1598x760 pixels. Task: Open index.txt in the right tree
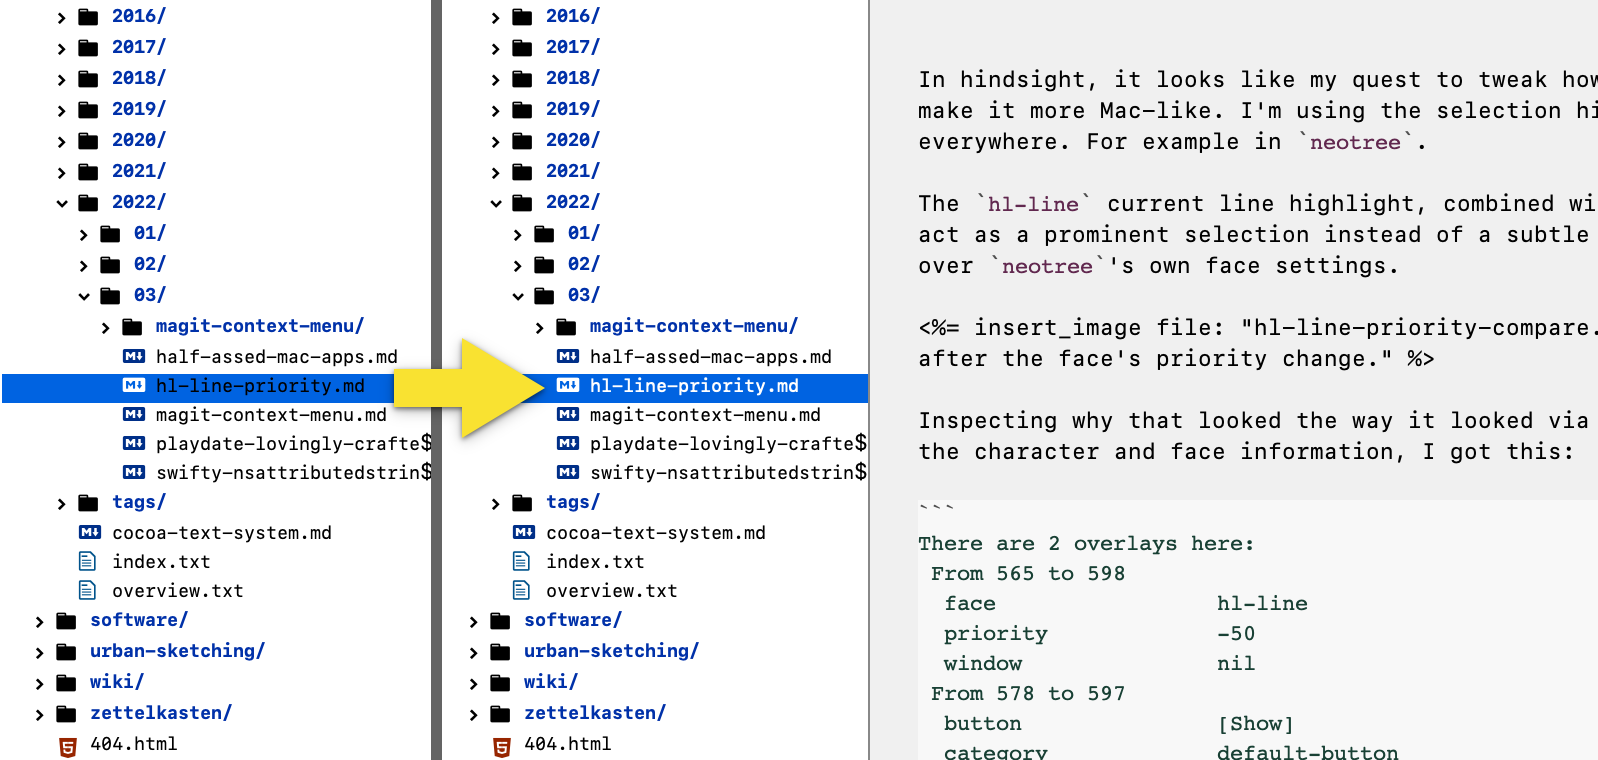(595, 562)
